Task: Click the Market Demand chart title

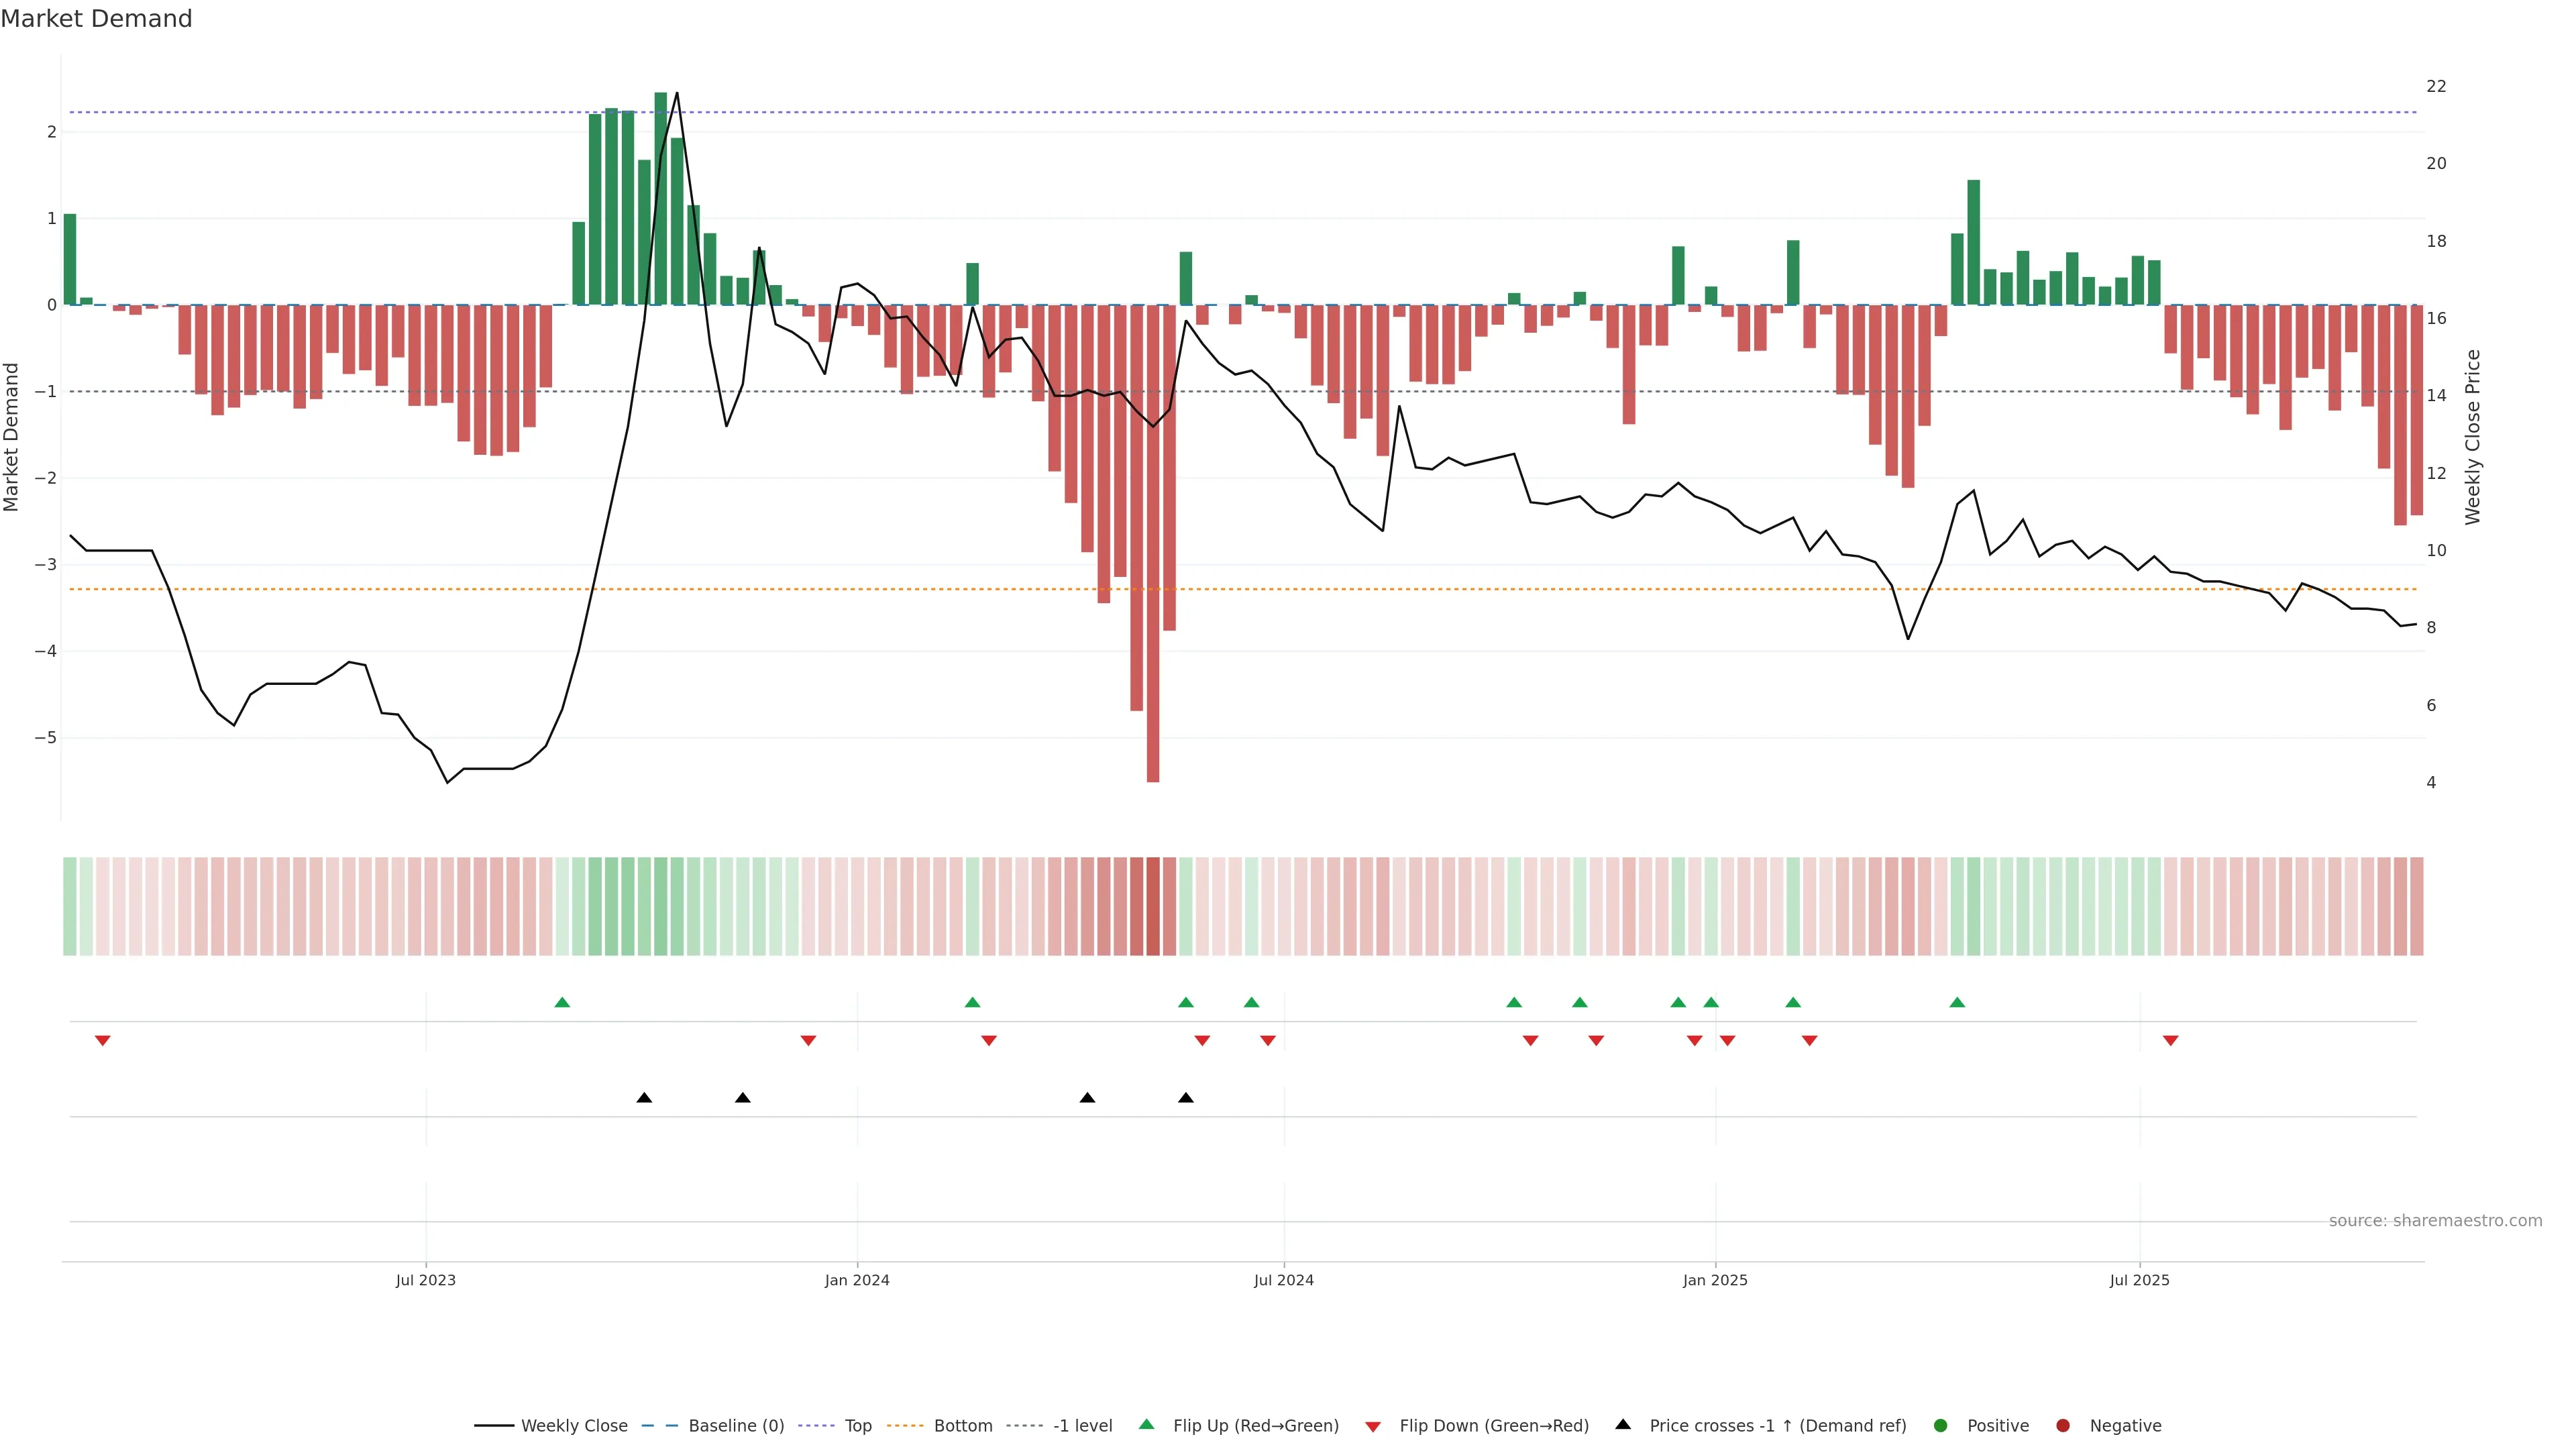Action: (96, 19)
